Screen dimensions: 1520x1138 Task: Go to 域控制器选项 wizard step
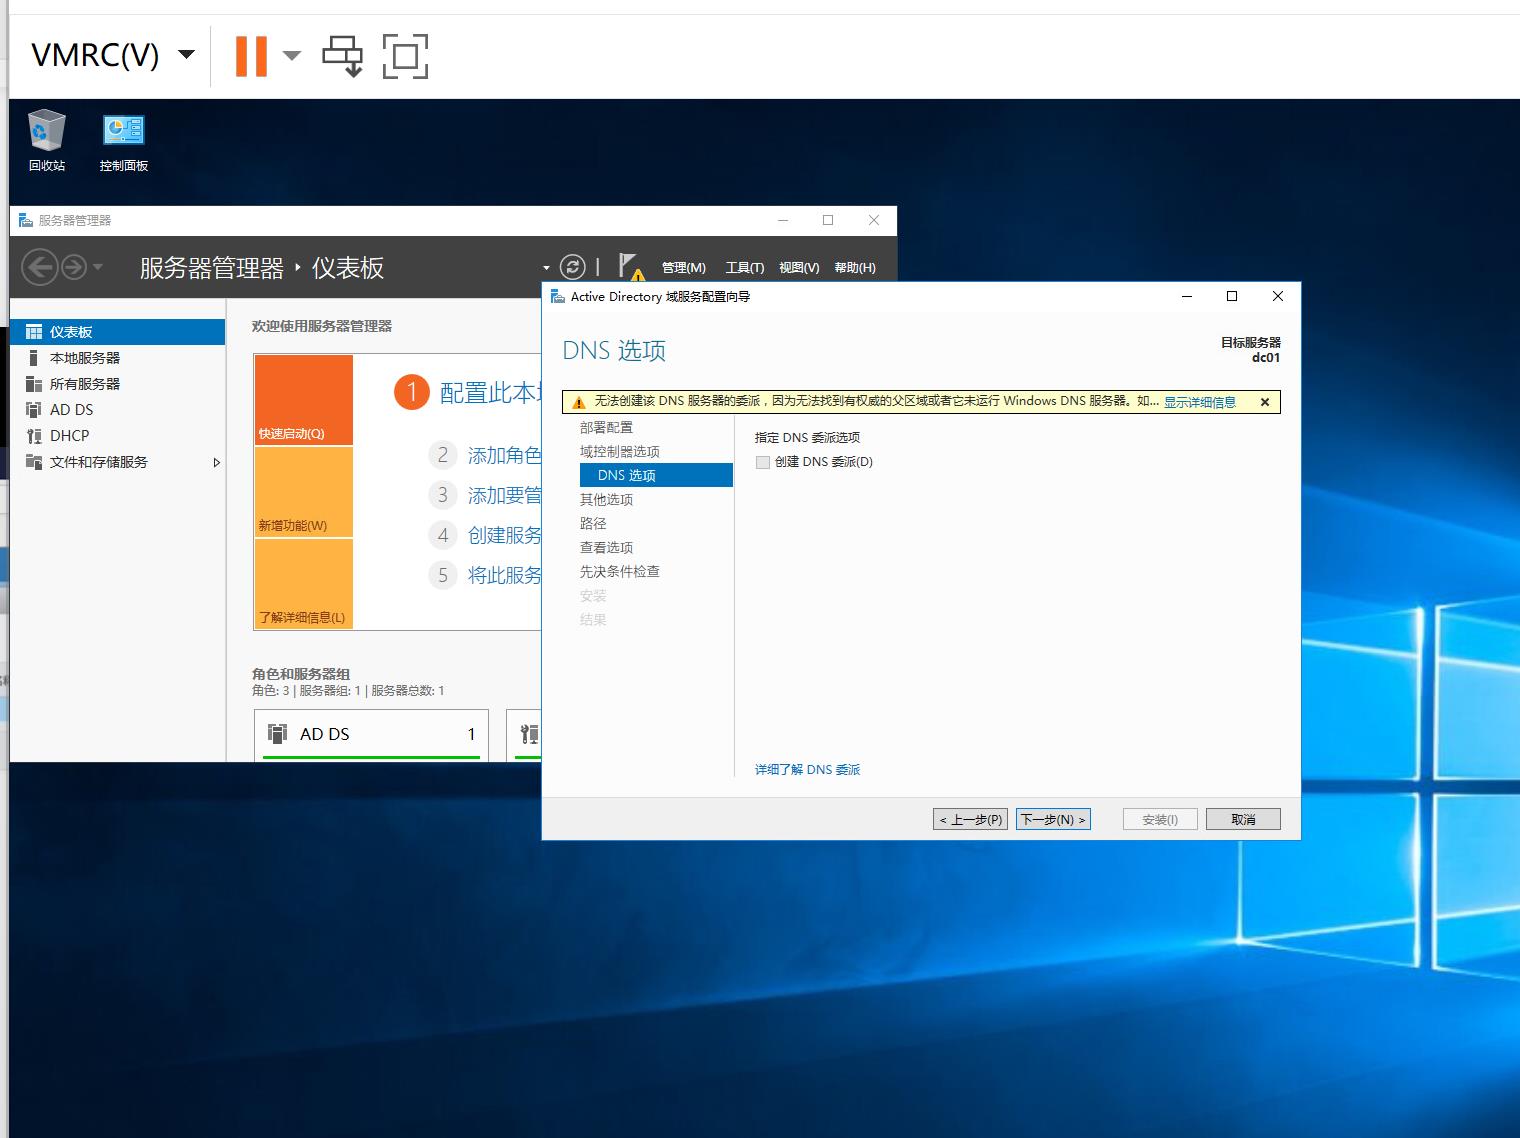click(620, 451)
